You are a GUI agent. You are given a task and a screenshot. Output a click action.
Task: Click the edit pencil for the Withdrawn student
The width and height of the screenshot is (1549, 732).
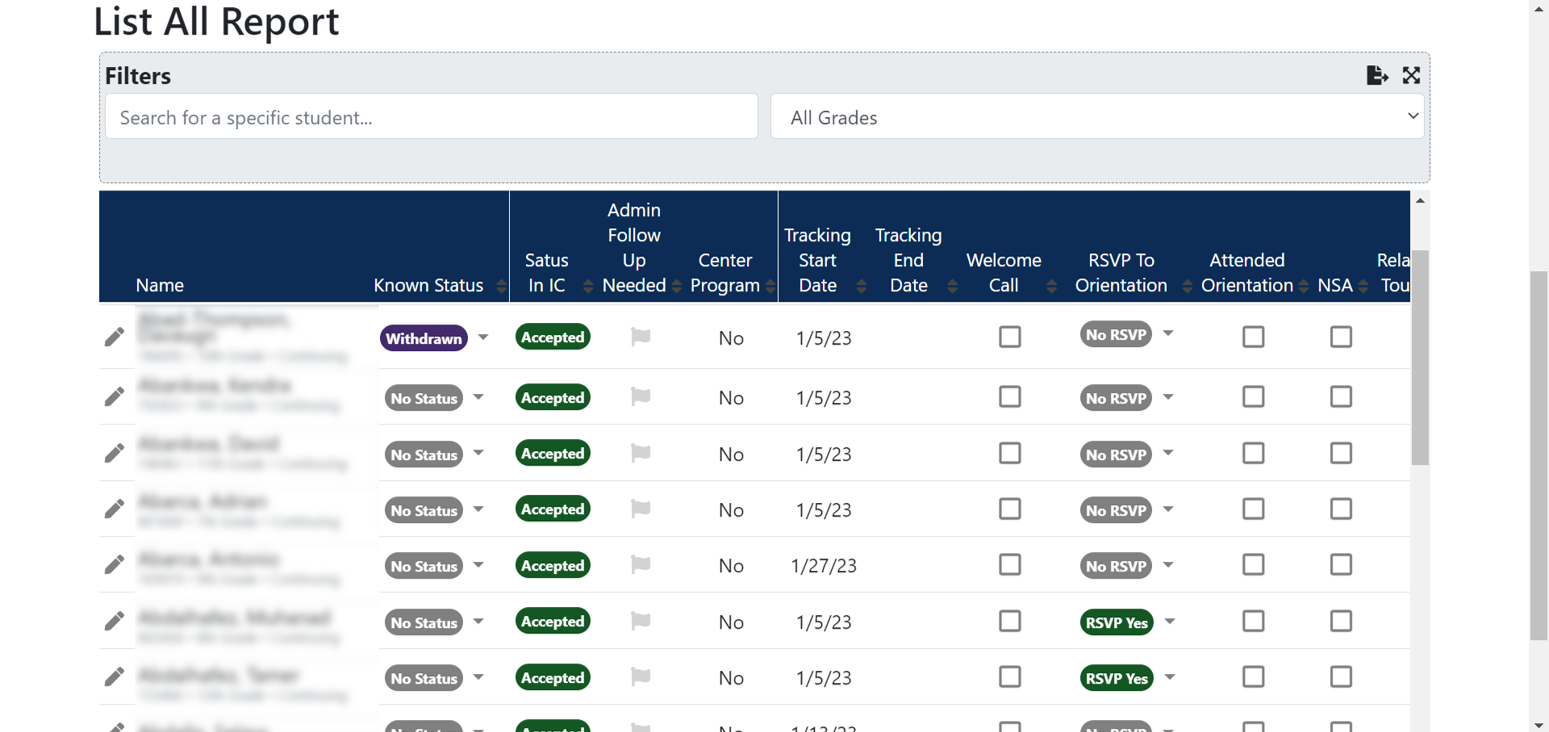[115, 337]
